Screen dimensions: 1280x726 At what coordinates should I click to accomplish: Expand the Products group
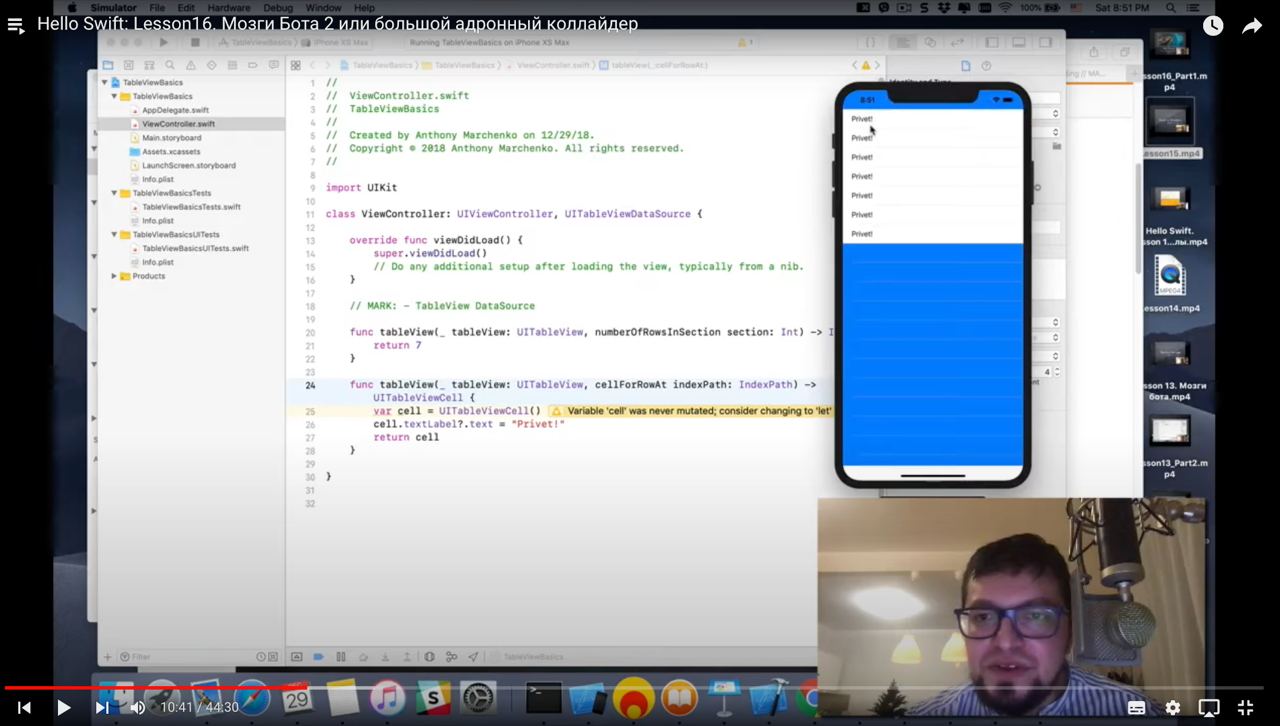[x=114, y=276]
